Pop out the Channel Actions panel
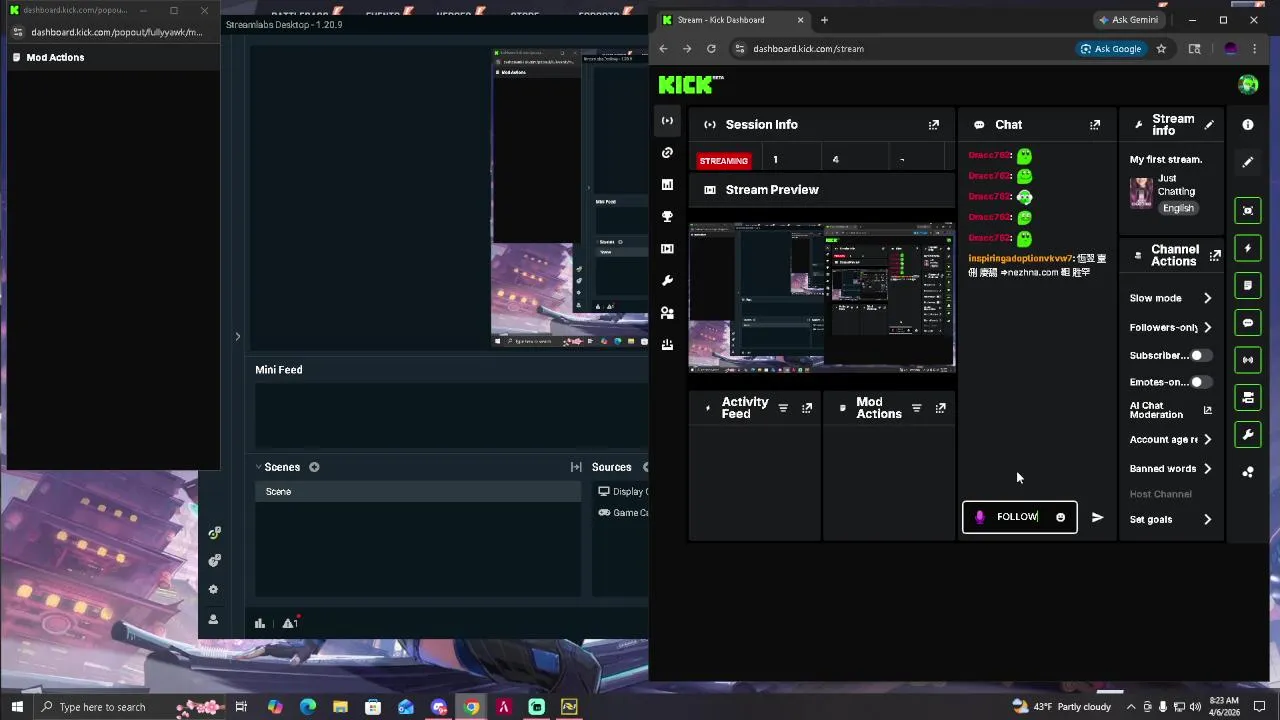Viewport: 1280px width, 720px height. [x=1215, y=256]
